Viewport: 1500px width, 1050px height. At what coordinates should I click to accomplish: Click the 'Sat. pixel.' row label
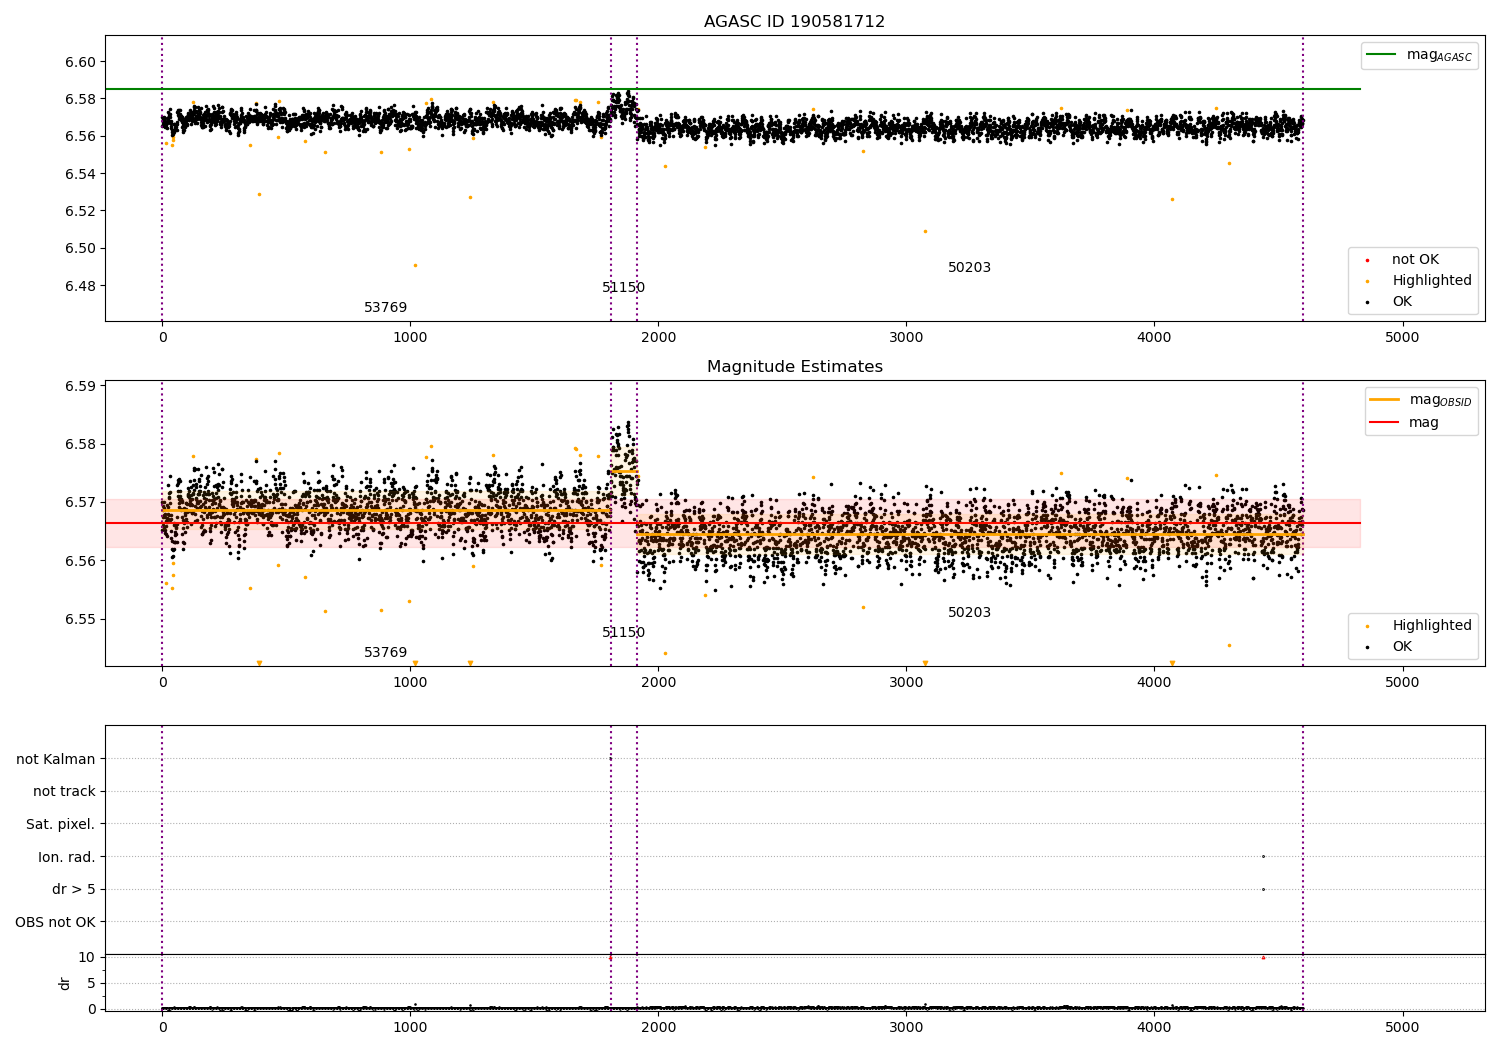pos(61,824)
